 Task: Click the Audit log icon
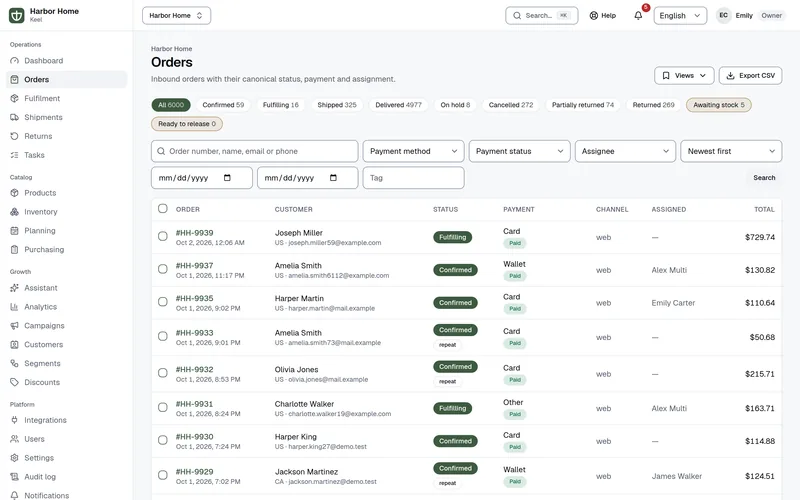click(14, 477)
